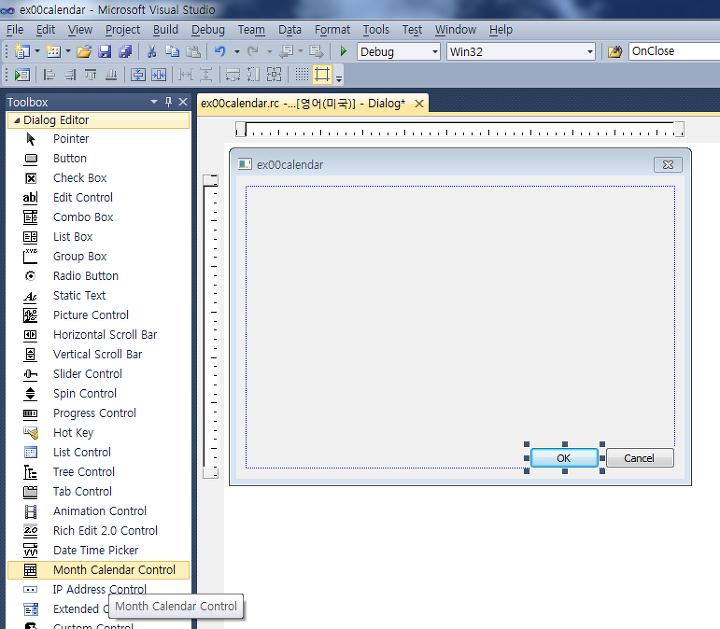Click the Save All icon
This screenshot has width=720, height=629.
[x=125, y=51]
